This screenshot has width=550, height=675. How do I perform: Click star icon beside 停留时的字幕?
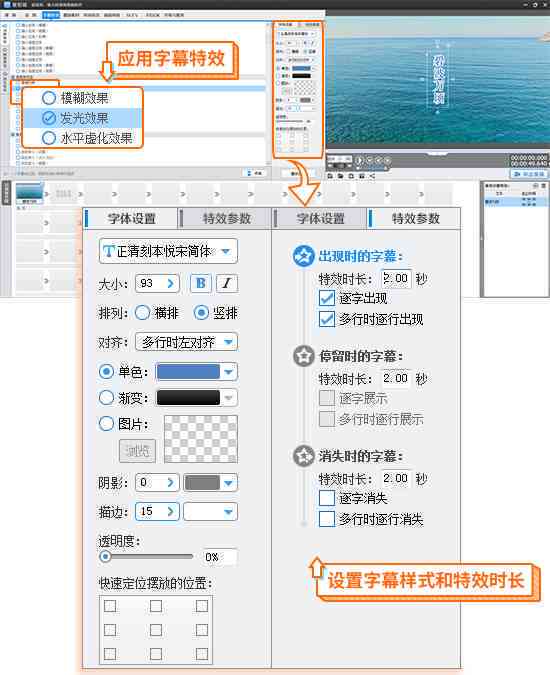pos(304,356)
